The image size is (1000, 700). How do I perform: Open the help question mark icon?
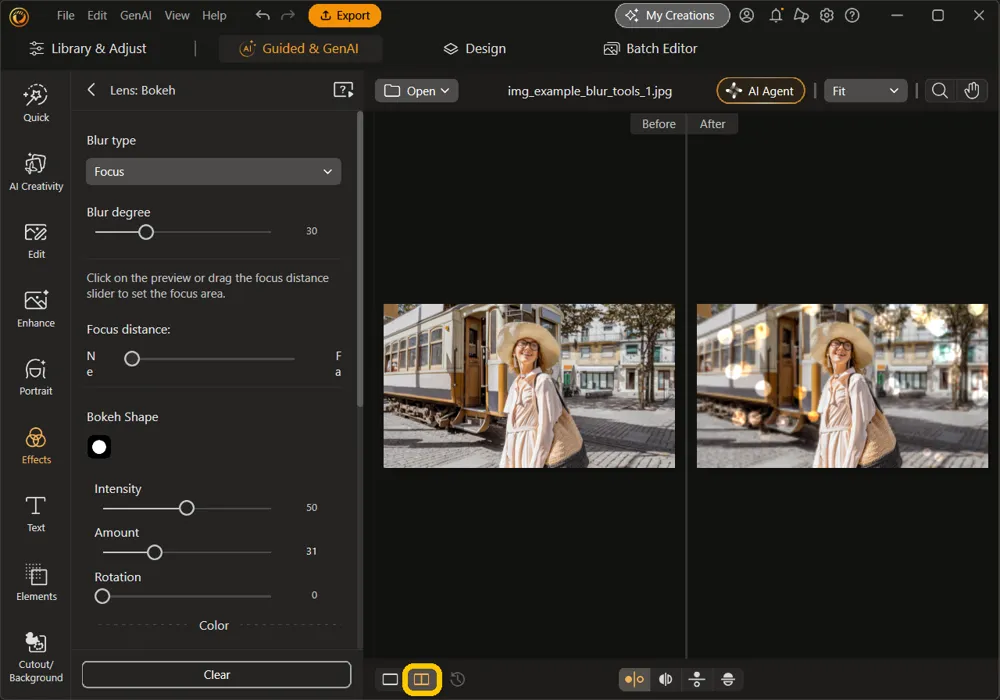(x=852, y=15)
